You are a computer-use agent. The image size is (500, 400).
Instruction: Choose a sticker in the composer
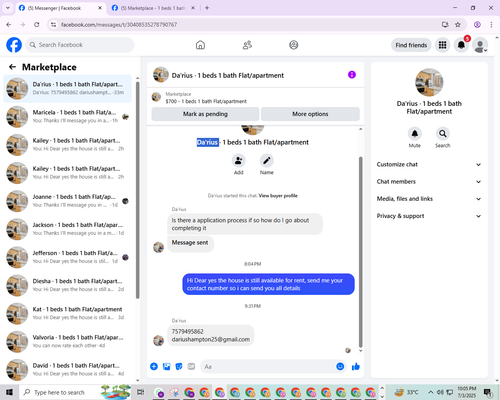(179, 367)
